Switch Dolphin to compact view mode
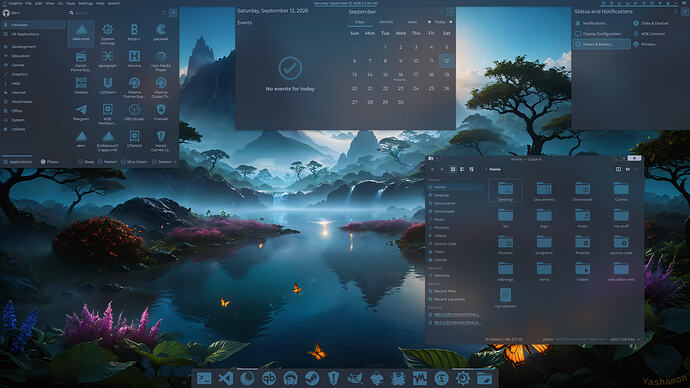The height and width of the screenshot is (388, 690). click(x=462, y=169)
